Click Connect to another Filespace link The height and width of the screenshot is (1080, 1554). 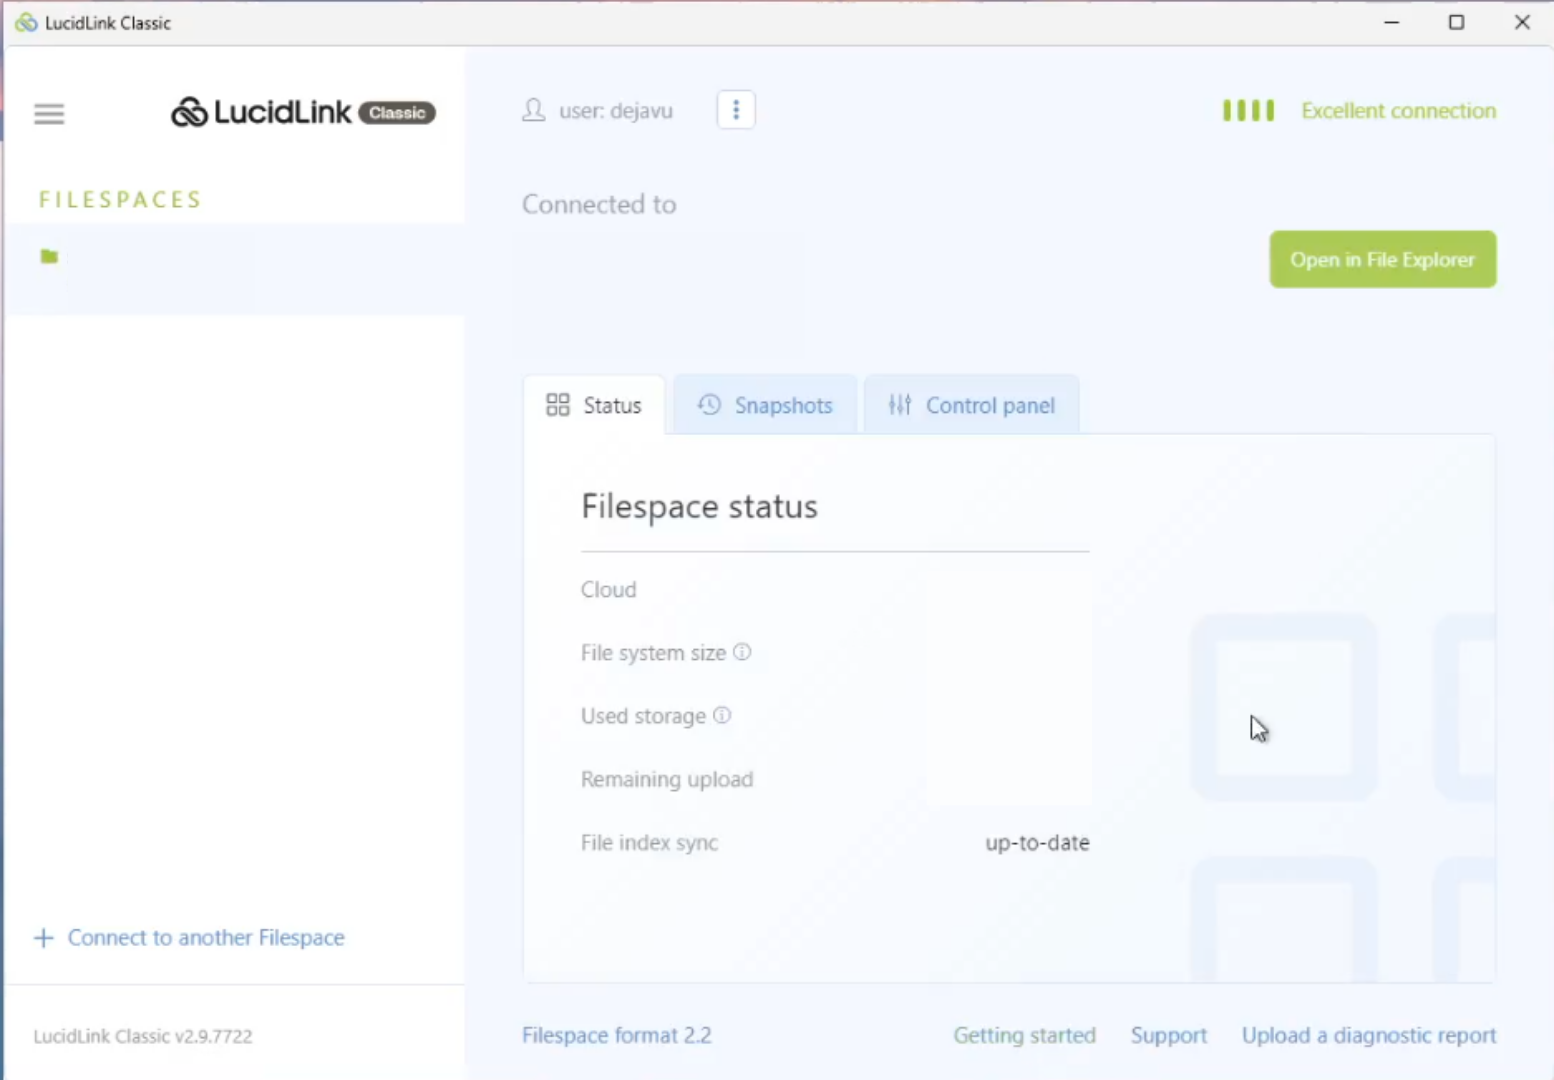206,938
